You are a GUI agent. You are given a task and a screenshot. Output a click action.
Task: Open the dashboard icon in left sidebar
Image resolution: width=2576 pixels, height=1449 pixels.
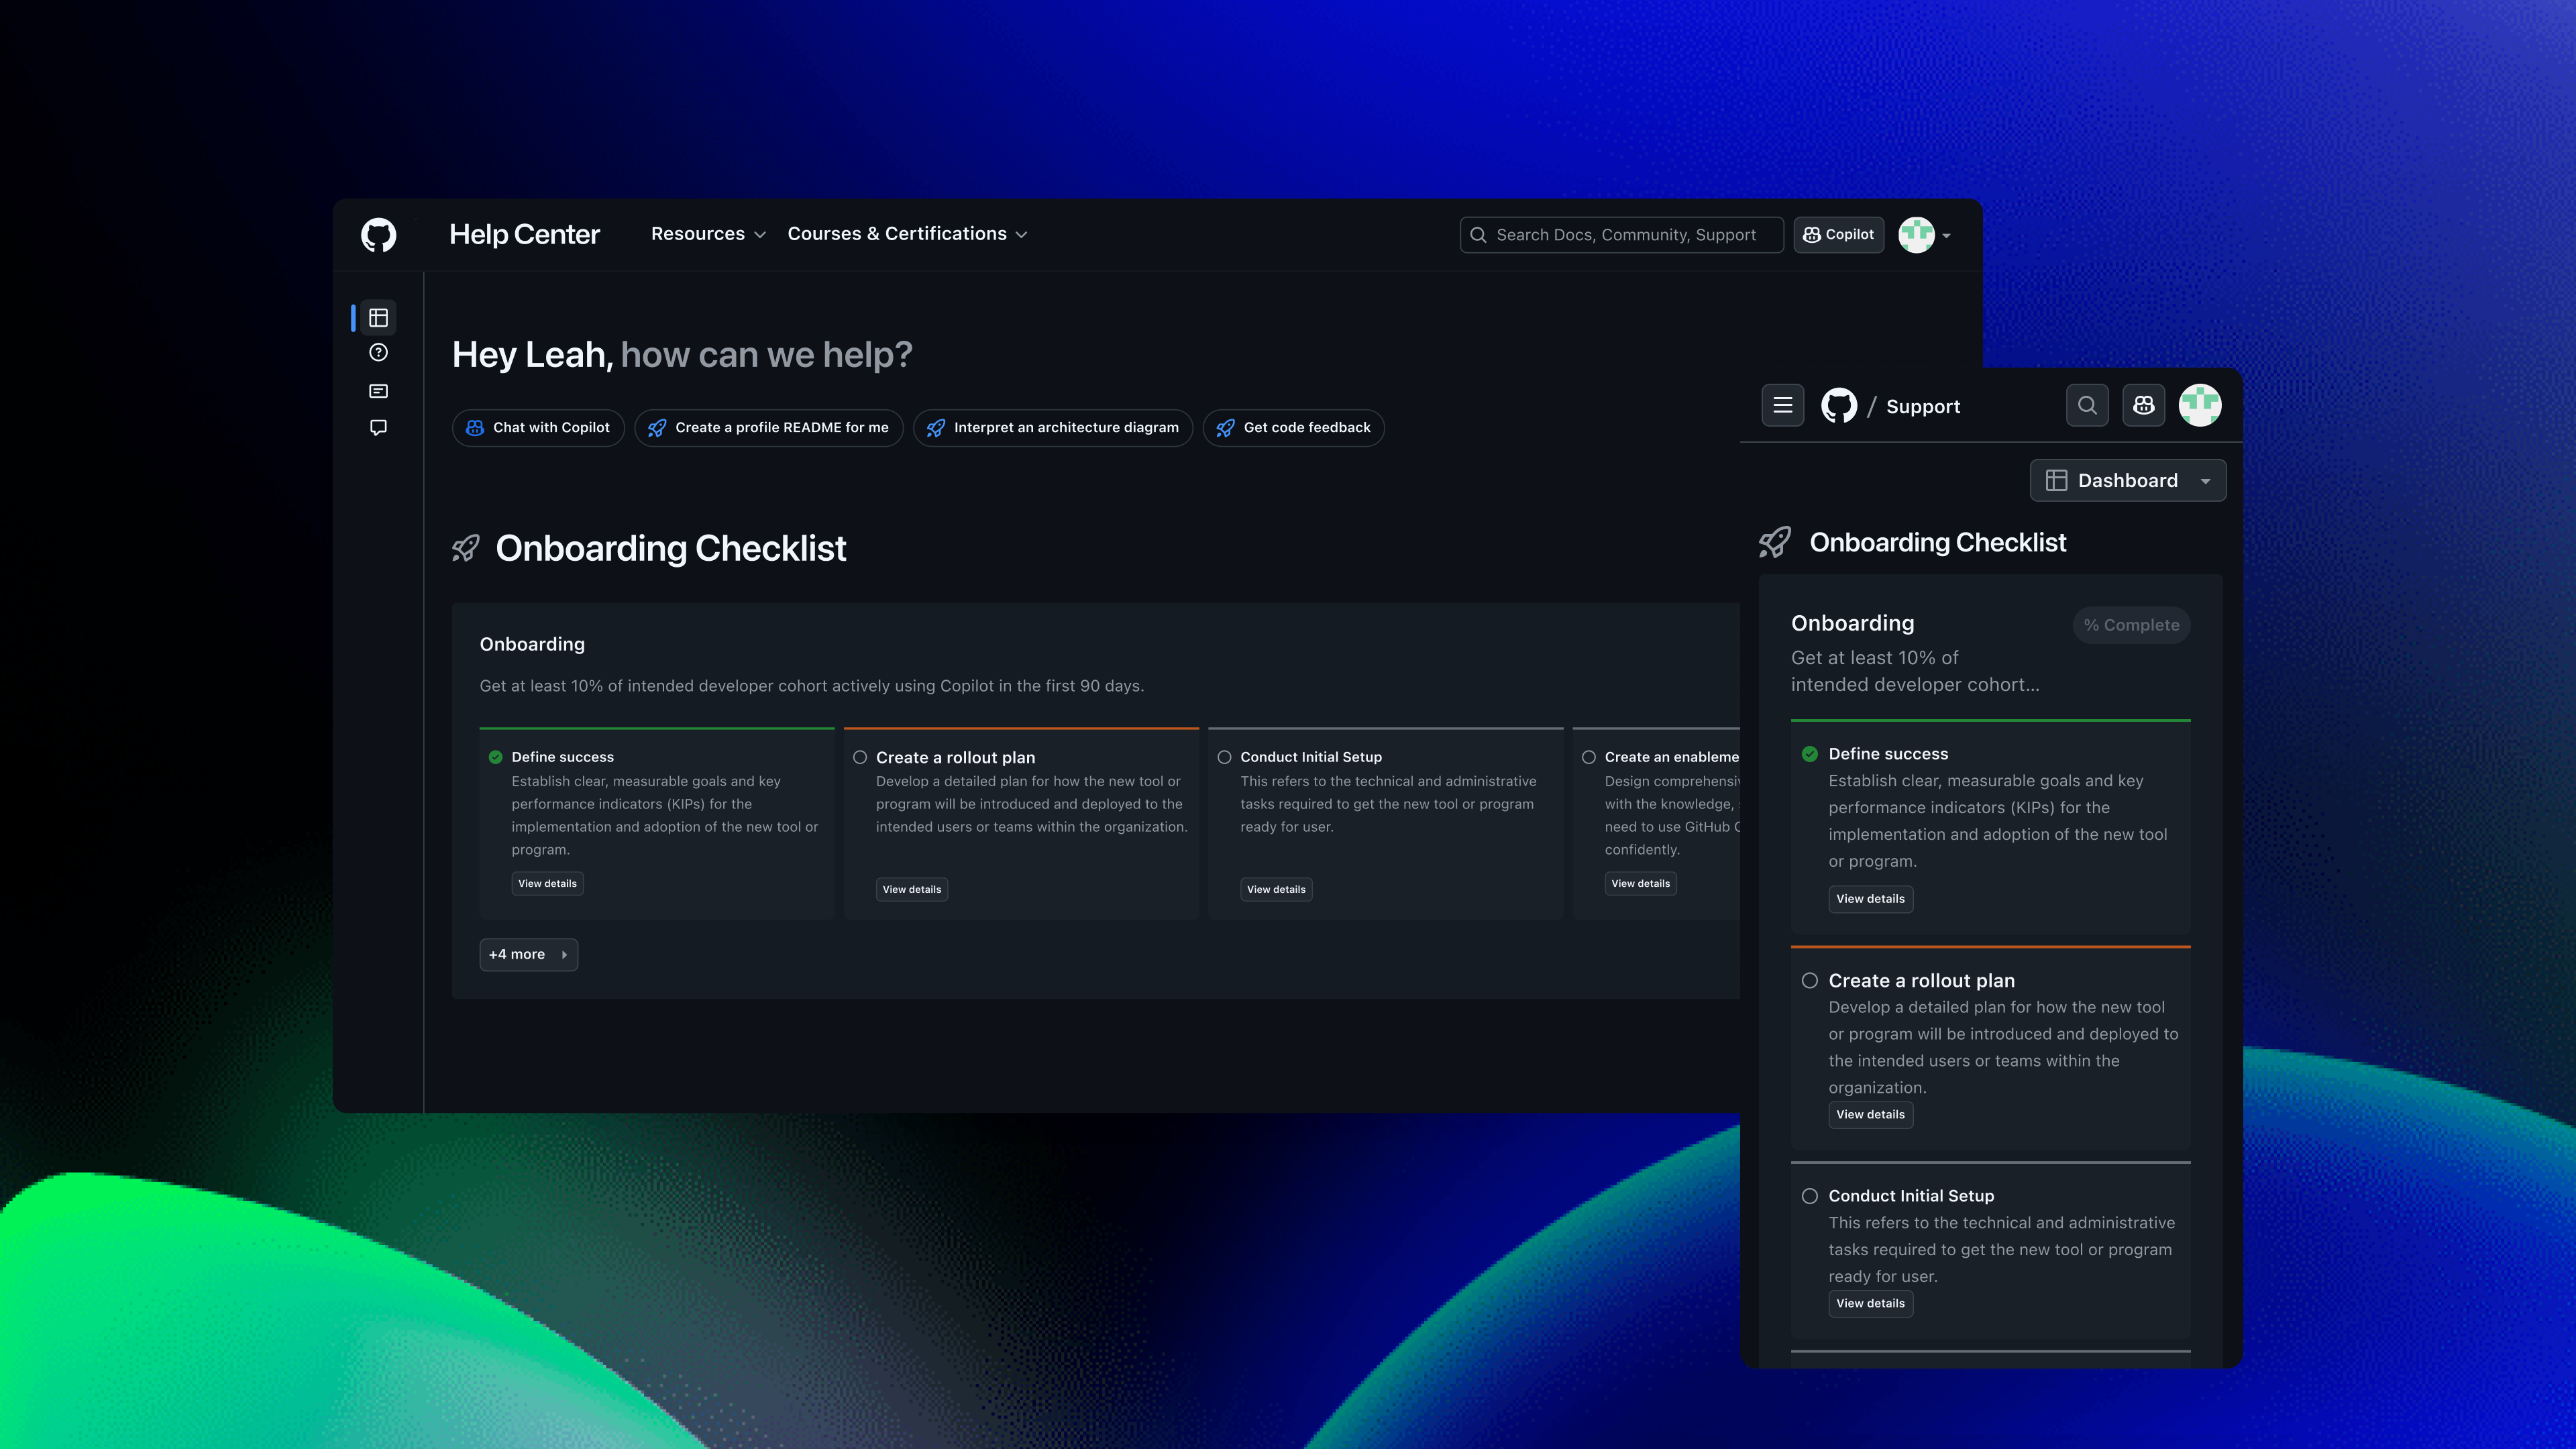point(378,318)
